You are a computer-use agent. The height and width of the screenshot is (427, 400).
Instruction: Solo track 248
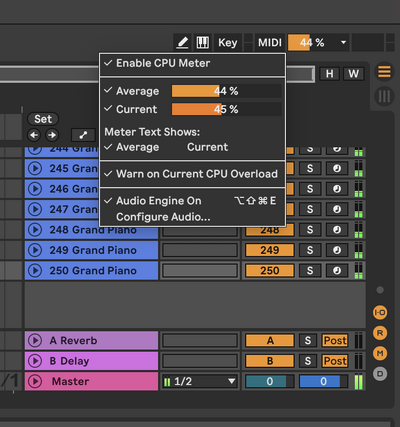310,230
